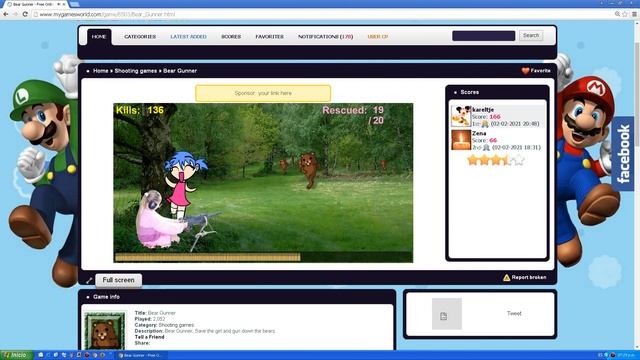Click the system tray clock

tap(626, 355)
